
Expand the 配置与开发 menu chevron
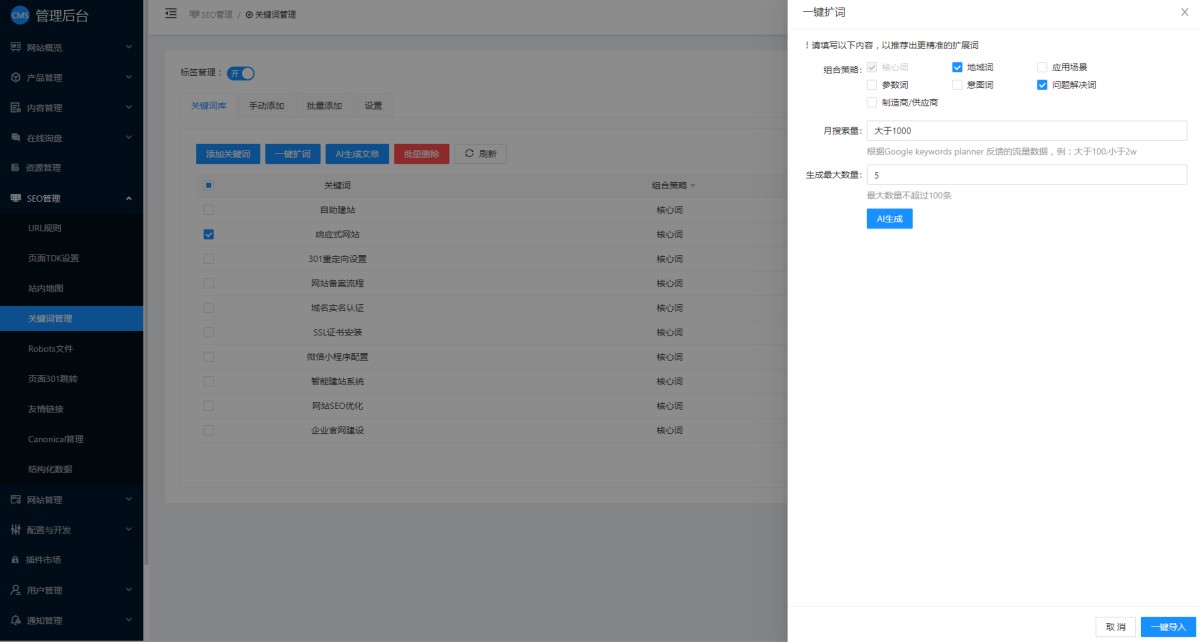click(129, 529)
